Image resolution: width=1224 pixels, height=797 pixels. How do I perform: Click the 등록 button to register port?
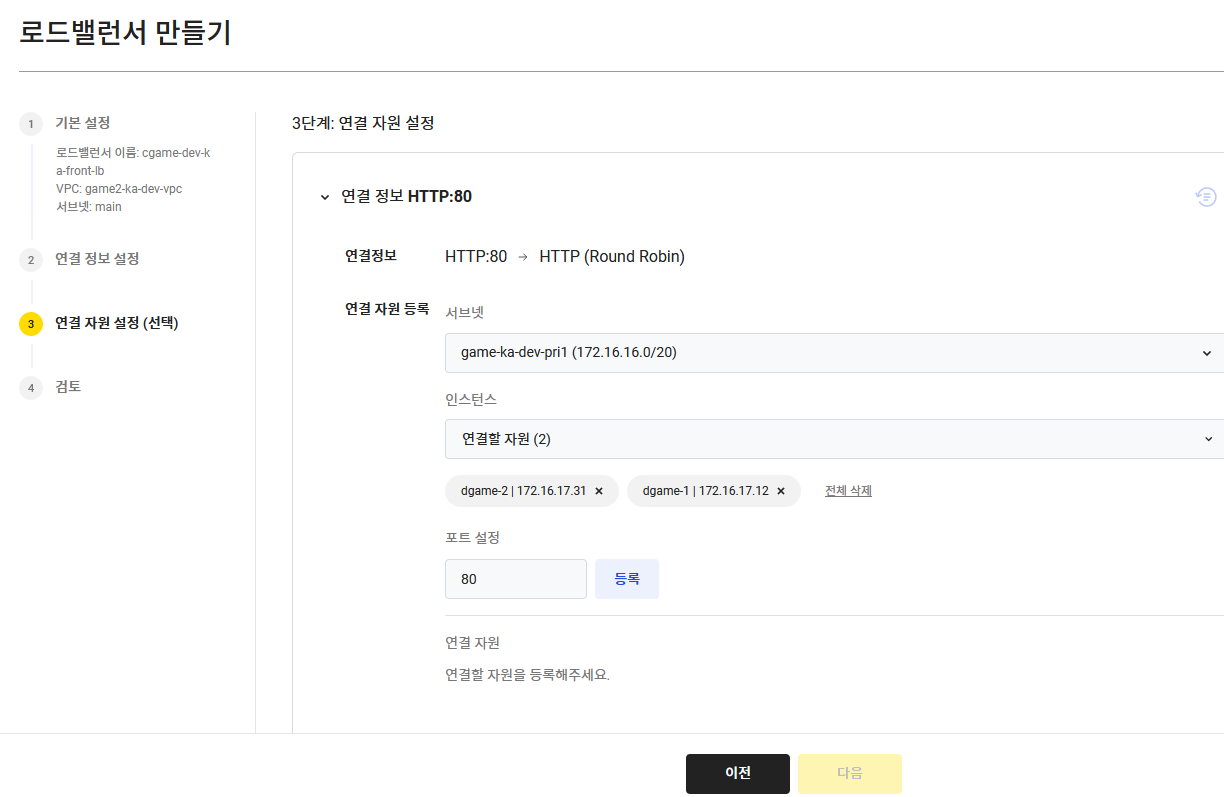click(627, 578)
